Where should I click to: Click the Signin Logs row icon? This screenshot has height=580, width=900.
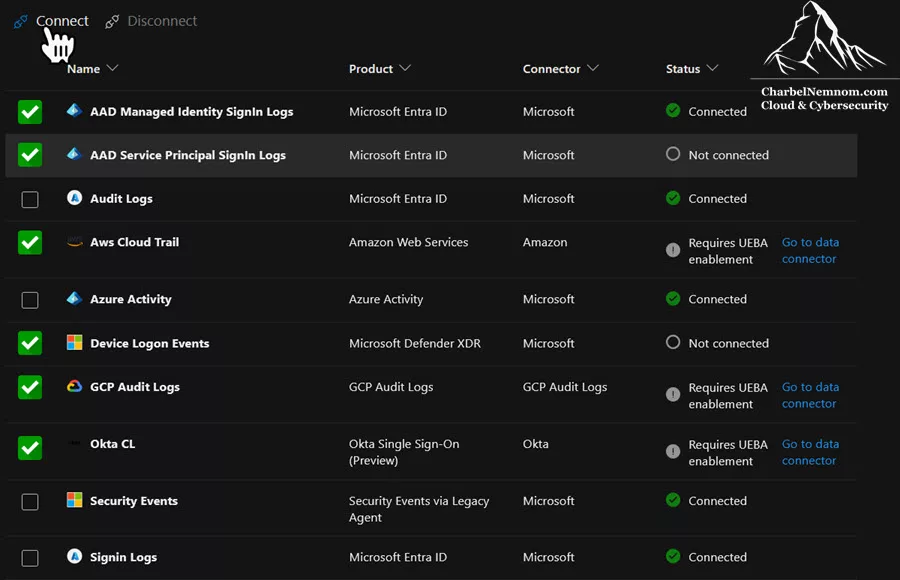coord(74,556)
